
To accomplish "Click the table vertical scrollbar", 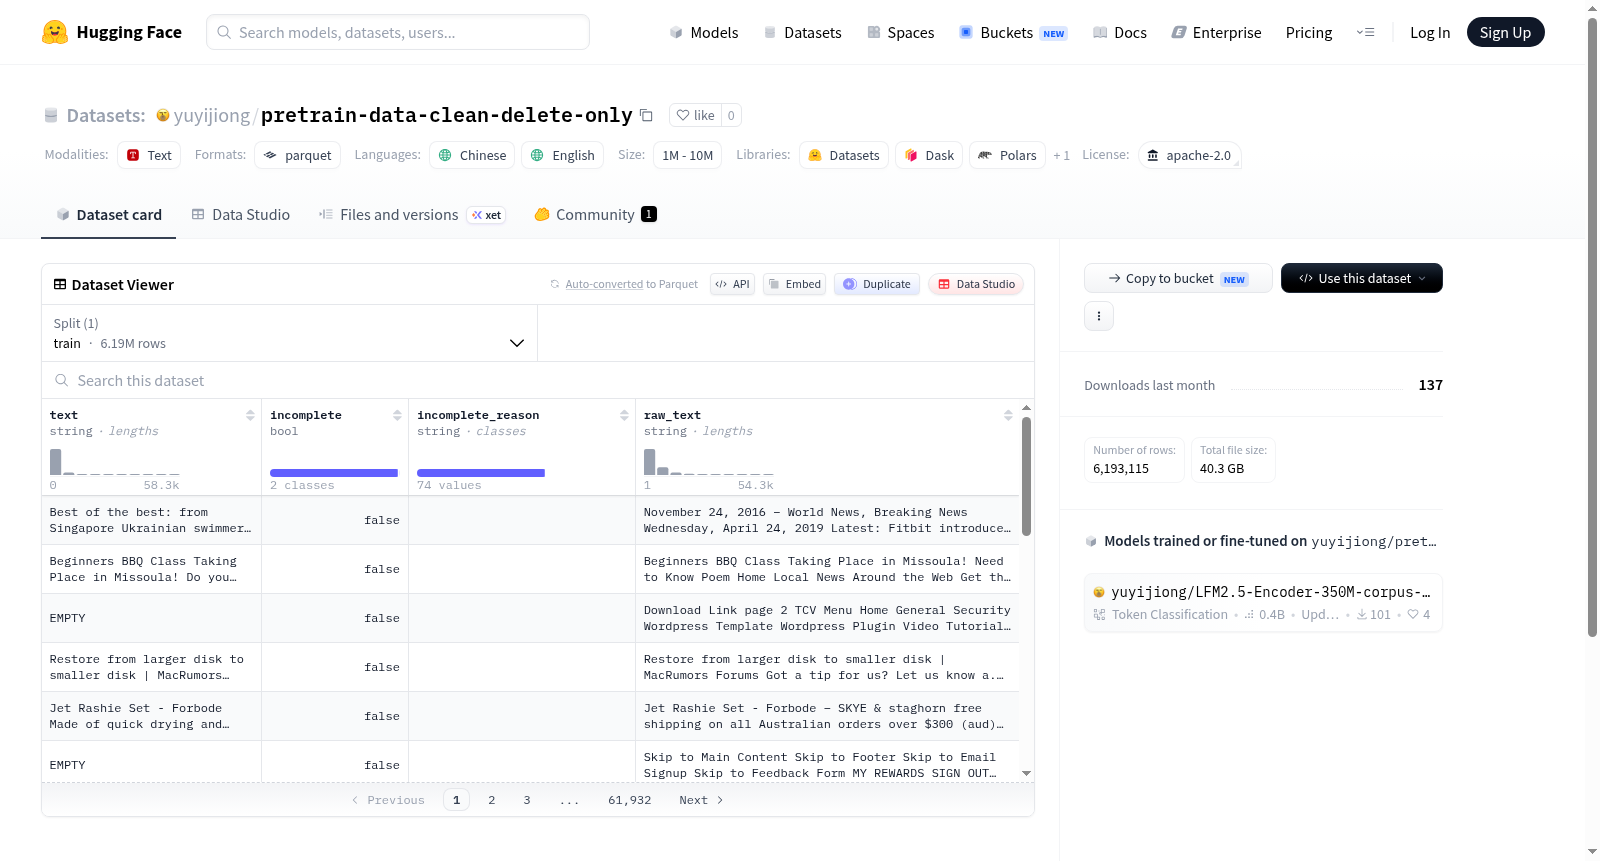I will pos(1026,476).
